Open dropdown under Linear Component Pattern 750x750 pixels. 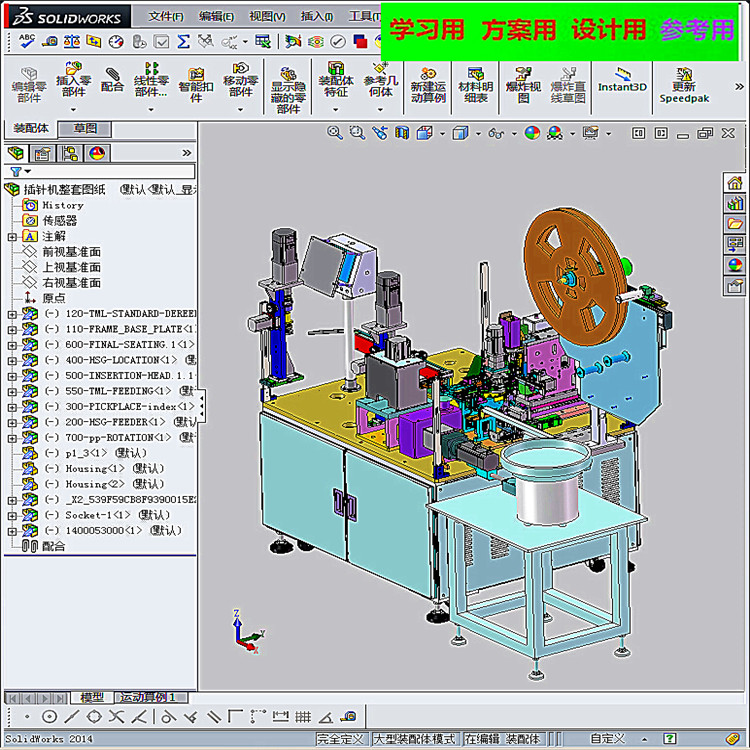(151, 110)
